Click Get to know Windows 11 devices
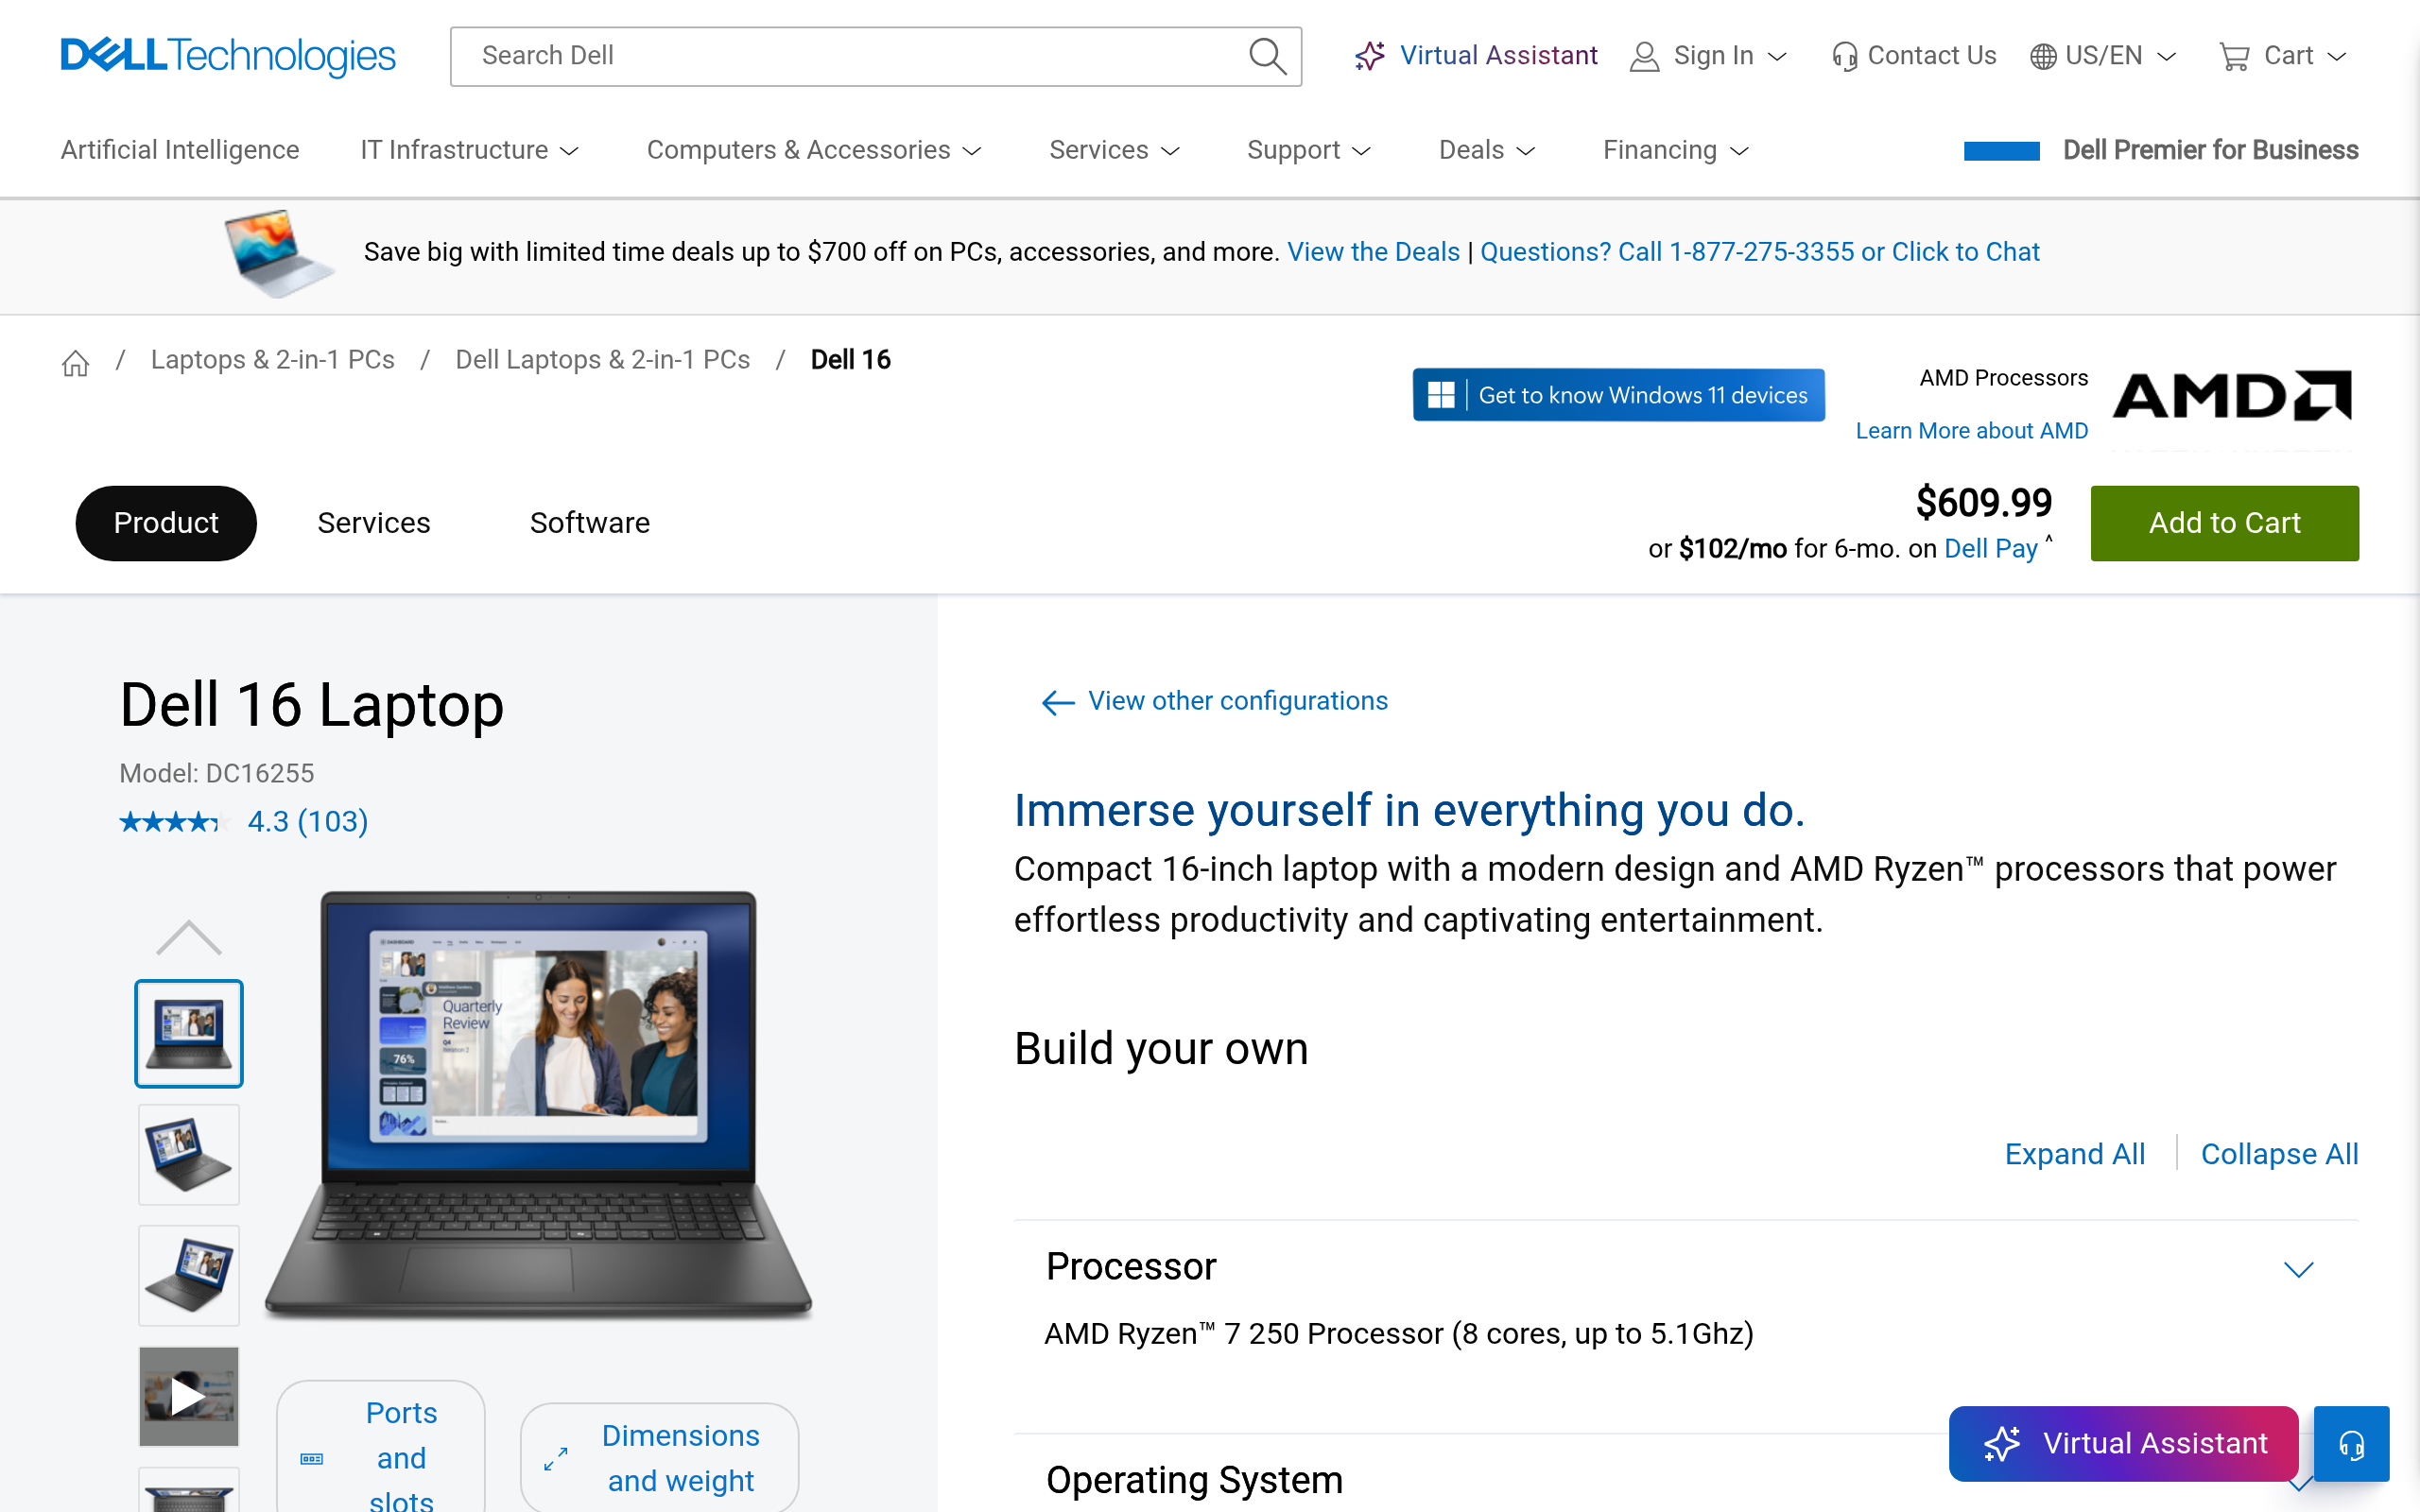This screenshot has width=2420, height=1512. pos(1618,395)
